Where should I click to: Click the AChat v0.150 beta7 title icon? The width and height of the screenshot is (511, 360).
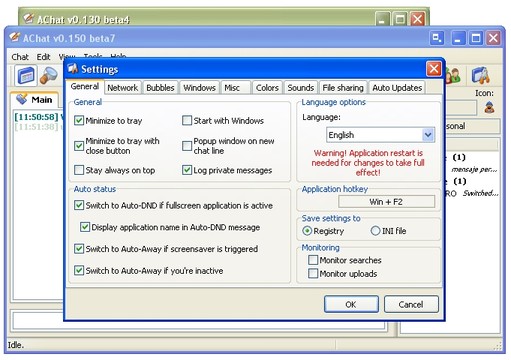click(x=14, y=37)
